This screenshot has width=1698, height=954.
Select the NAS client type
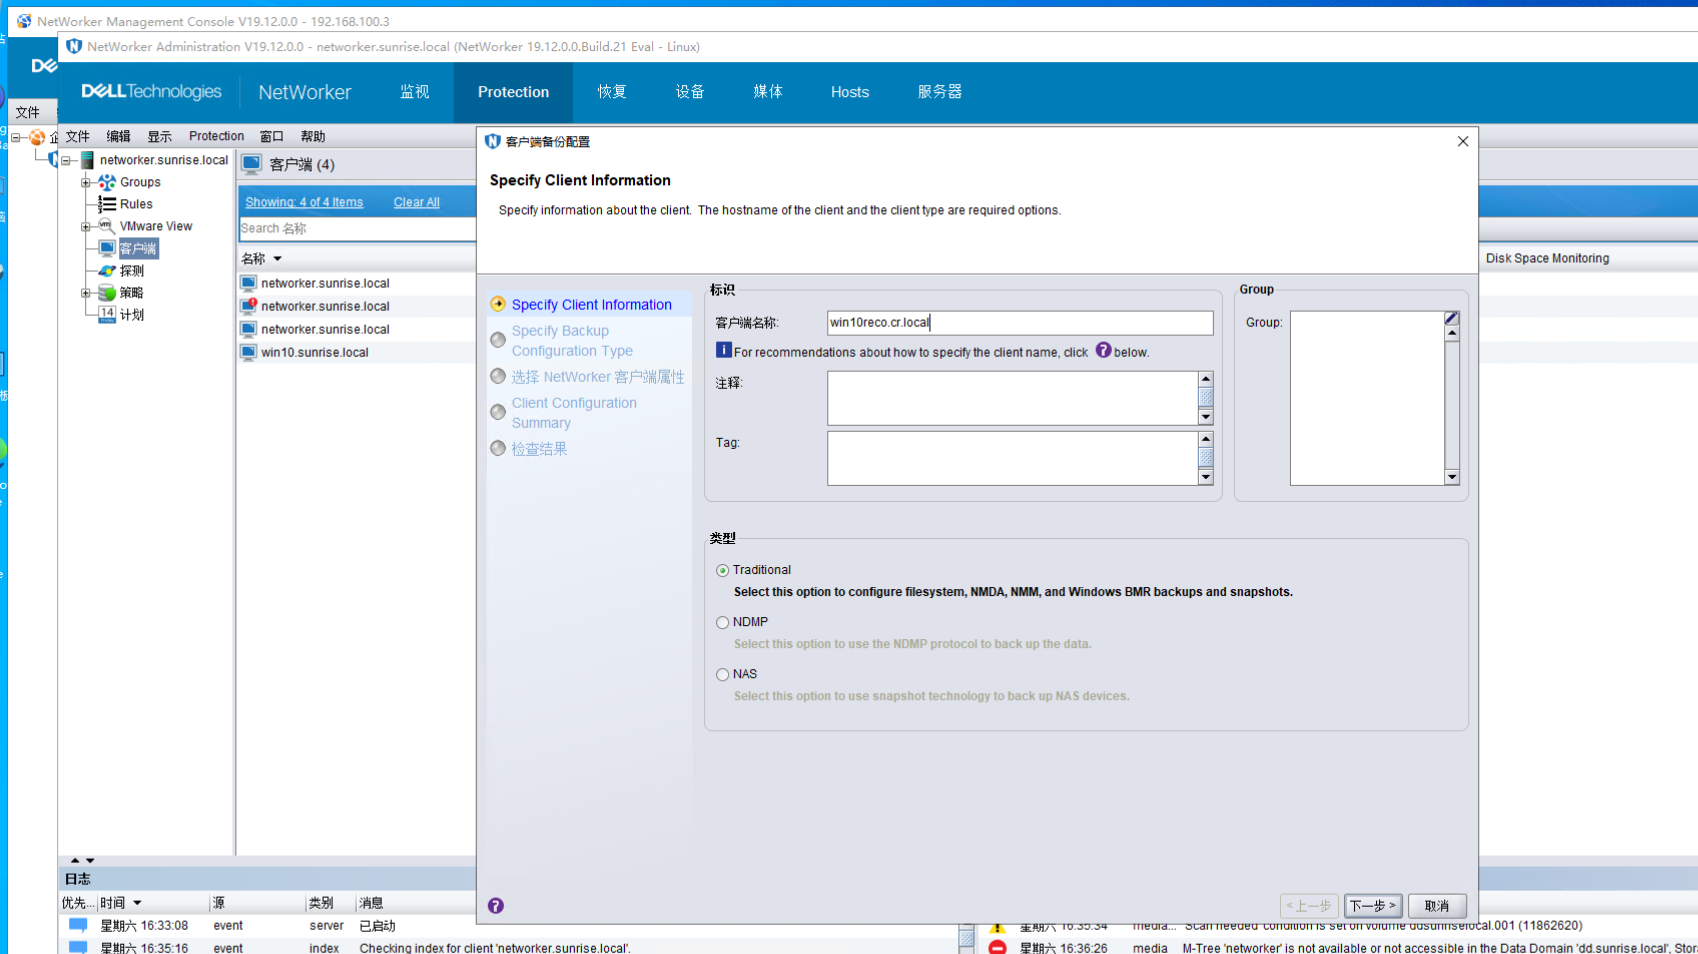[x=722, y=674]
